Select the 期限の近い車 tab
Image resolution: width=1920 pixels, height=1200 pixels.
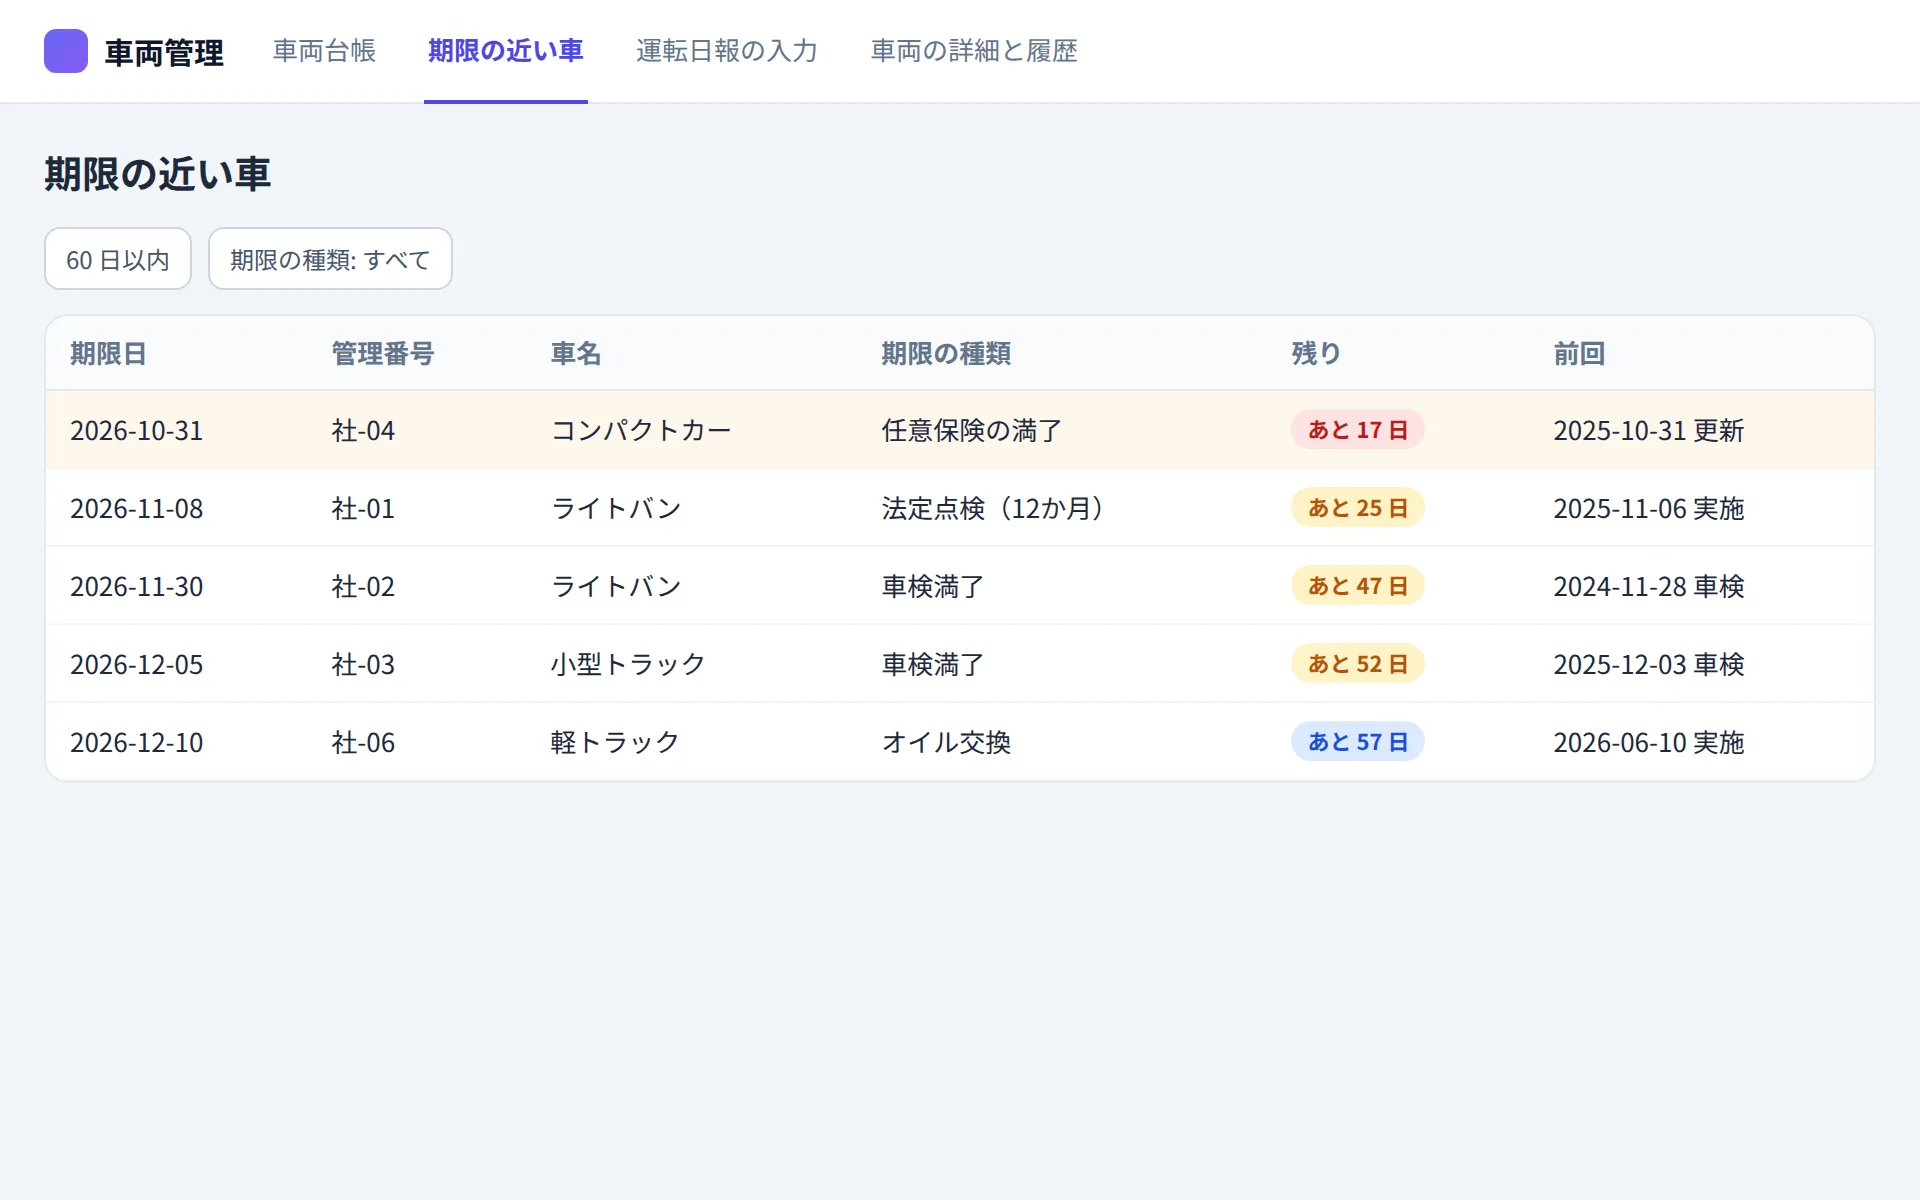(506, 51)
